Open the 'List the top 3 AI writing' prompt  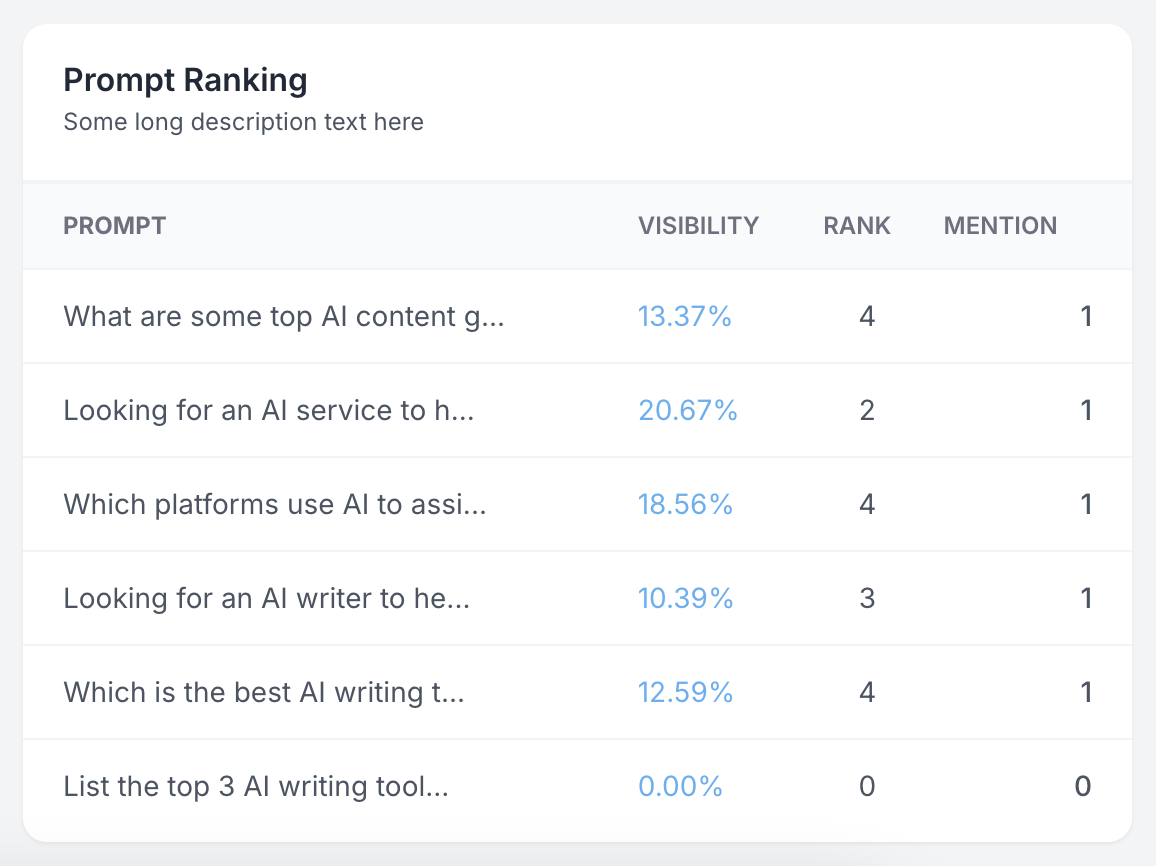[x=256, y=787]
